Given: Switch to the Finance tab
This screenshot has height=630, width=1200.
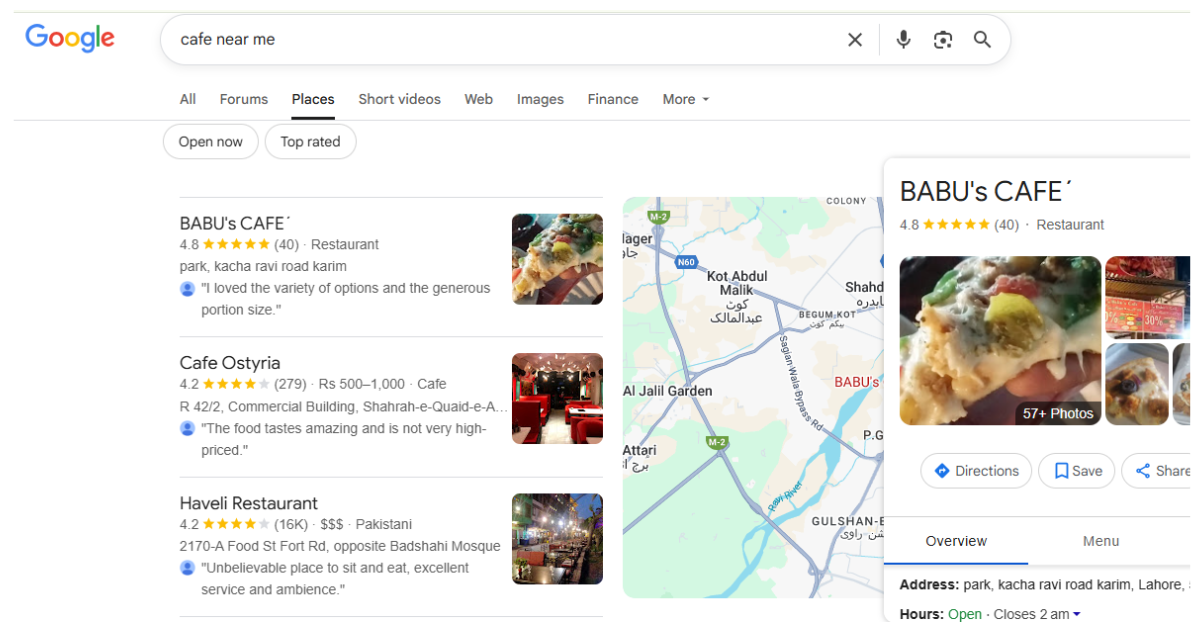Looking at the screenshot, I should (x=613, y=99).
